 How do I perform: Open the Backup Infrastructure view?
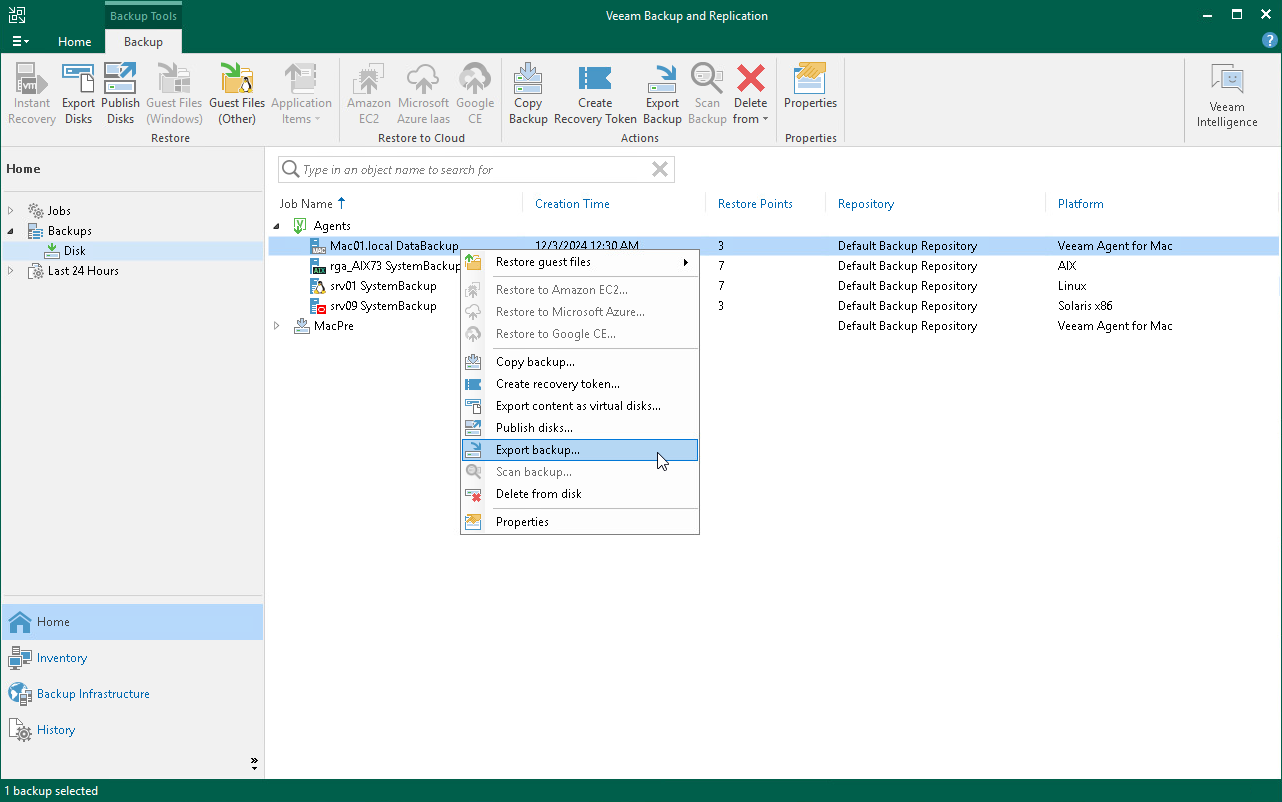(x=94, y=693)
